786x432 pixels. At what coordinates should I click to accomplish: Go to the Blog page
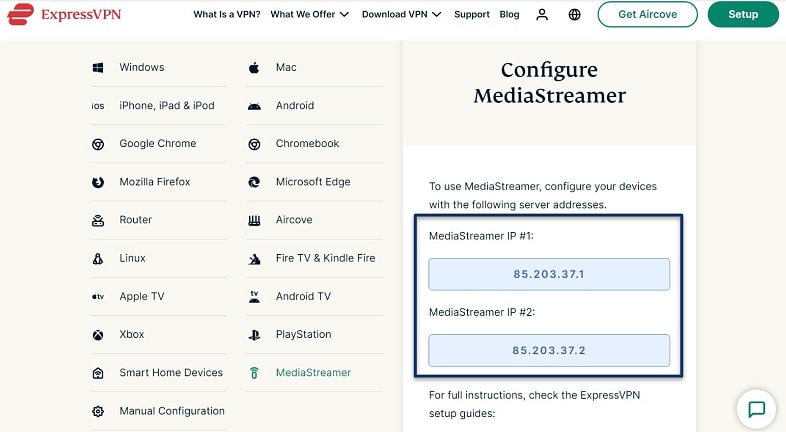tap(509, 15)
